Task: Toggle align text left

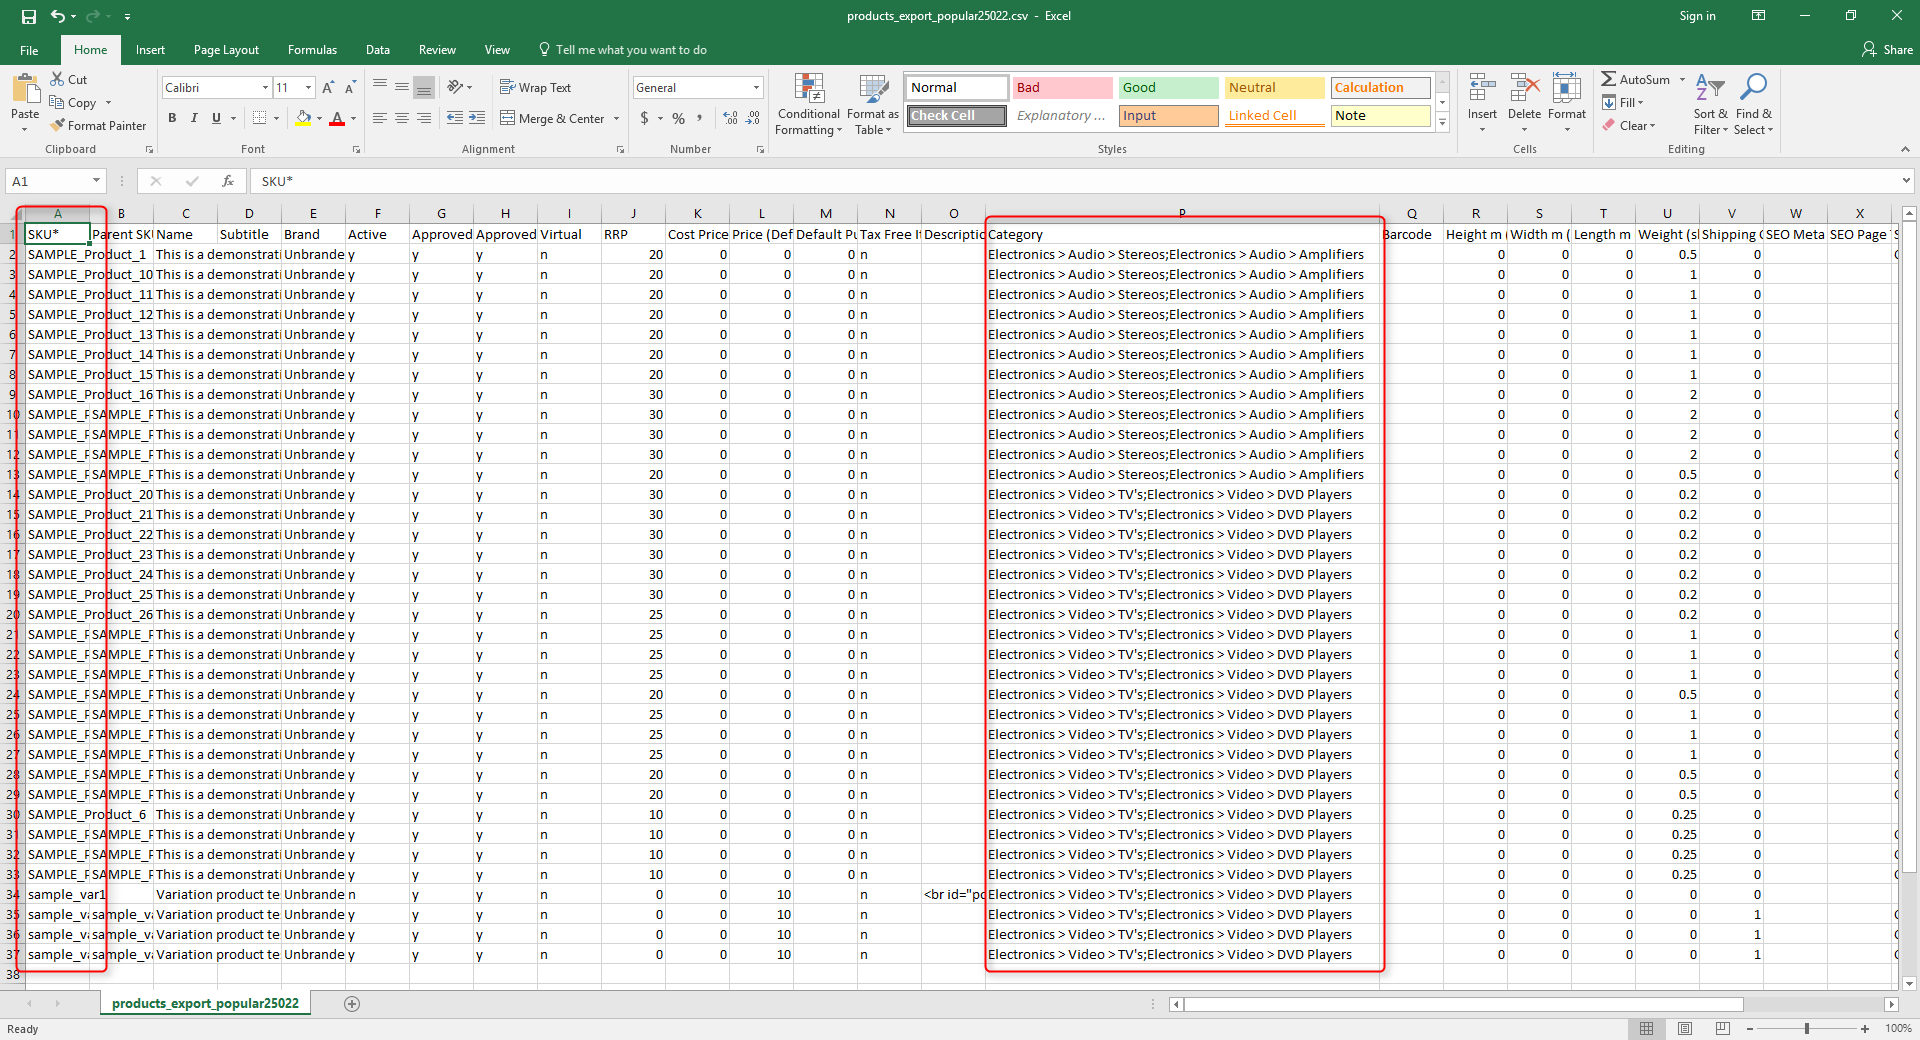Action: point(380,118)
